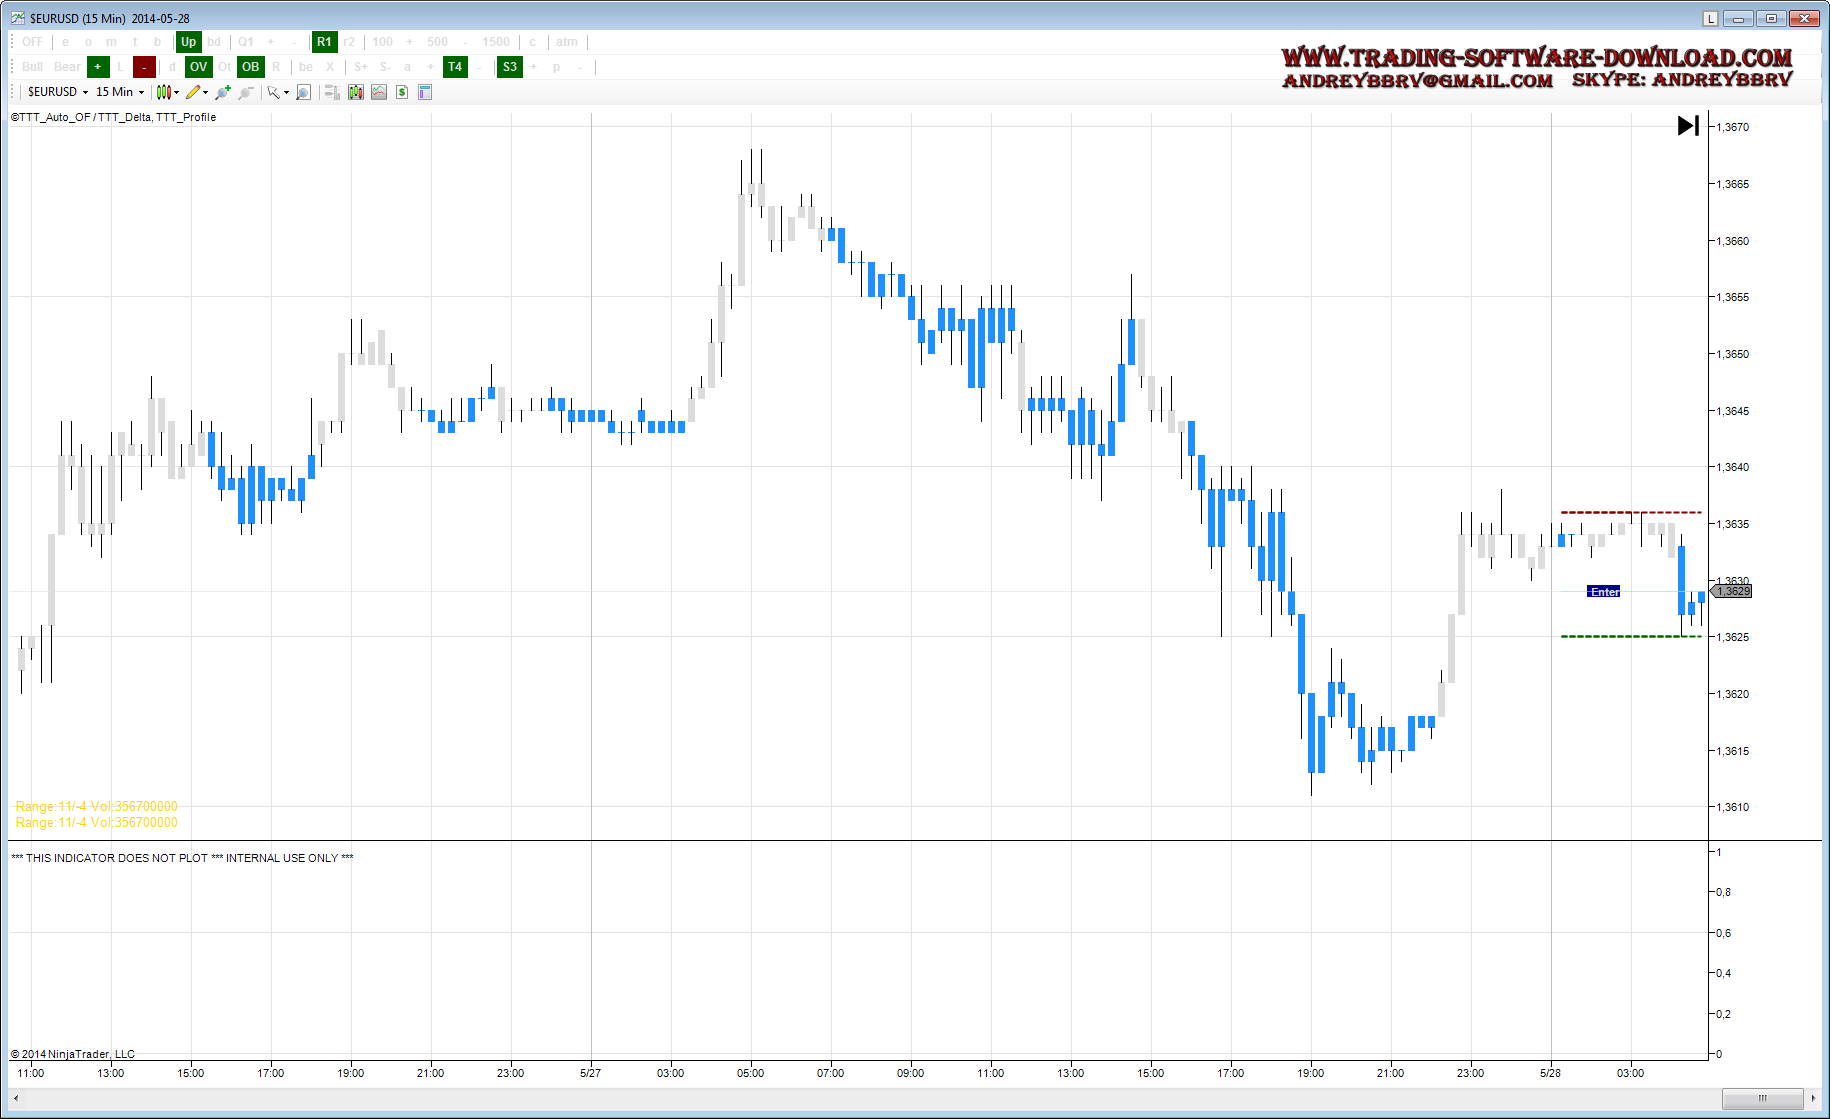Toggle the green Up button
The height and width of the screenshot is (1119, 1830).
[x=188, y=42]
